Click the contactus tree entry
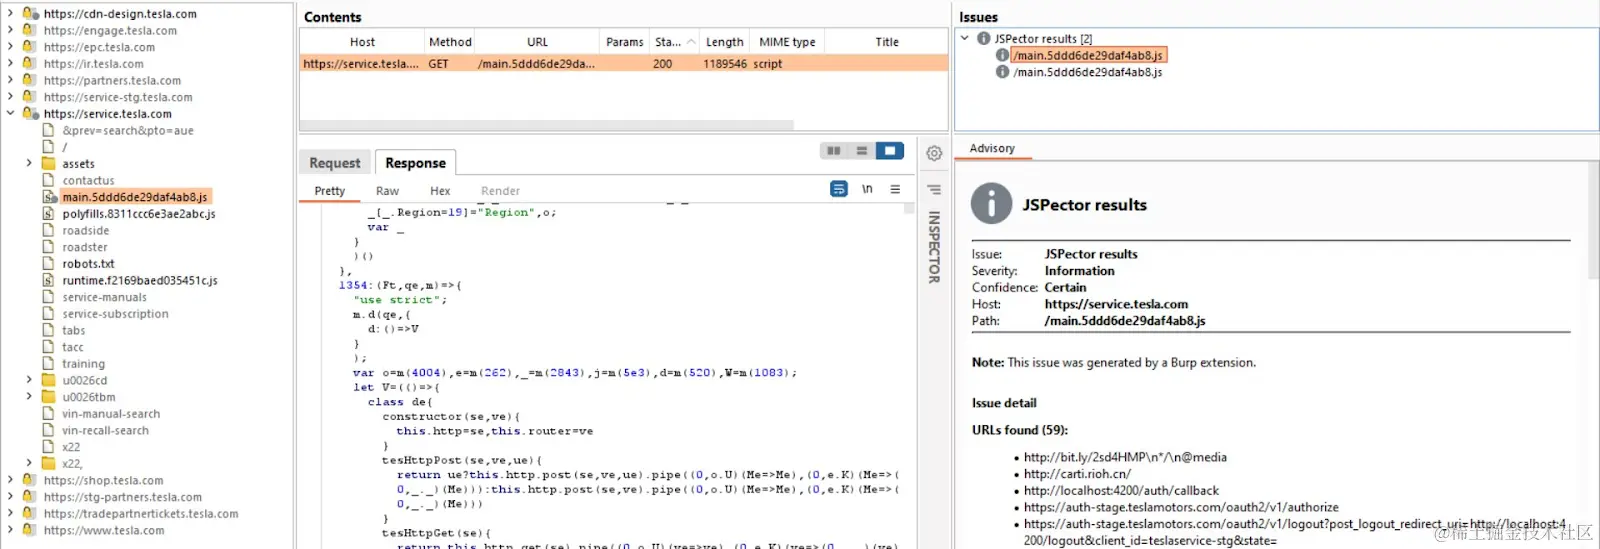Image resolution: width=1600 pixels, height=549 pixels. pos(88,181)
